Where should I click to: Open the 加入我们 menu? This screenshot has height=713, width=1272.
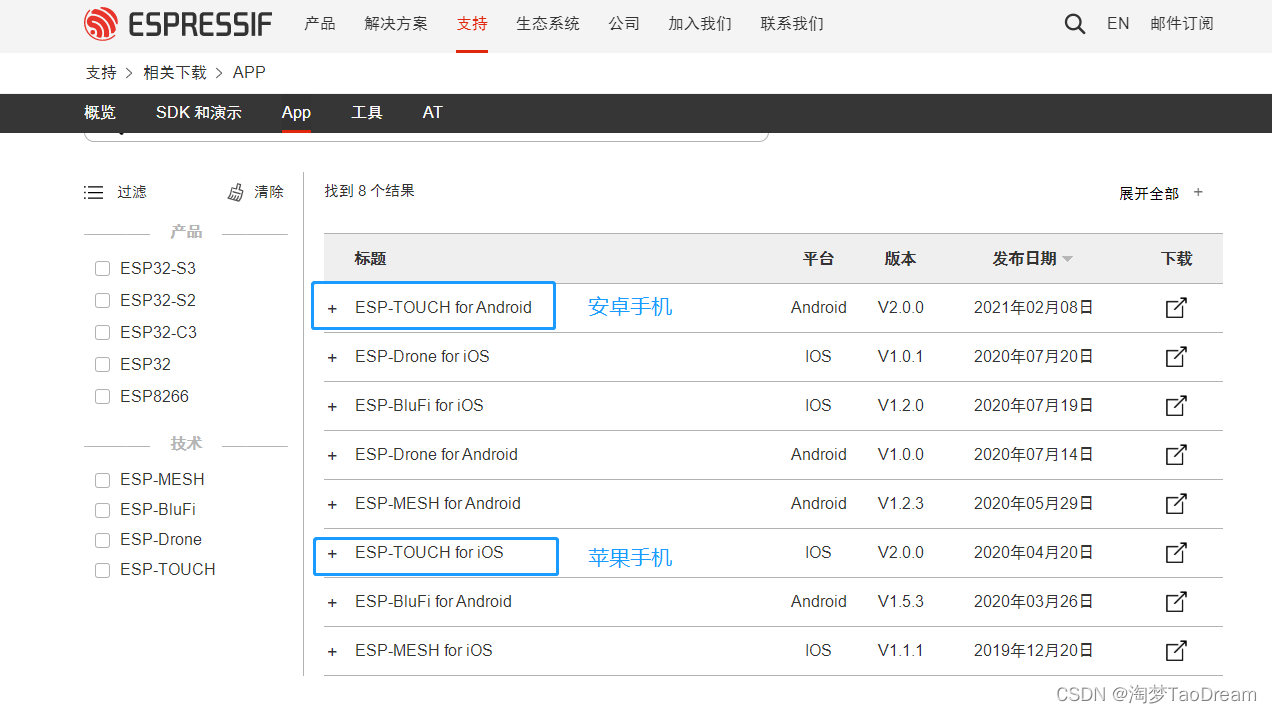point(700,23)
